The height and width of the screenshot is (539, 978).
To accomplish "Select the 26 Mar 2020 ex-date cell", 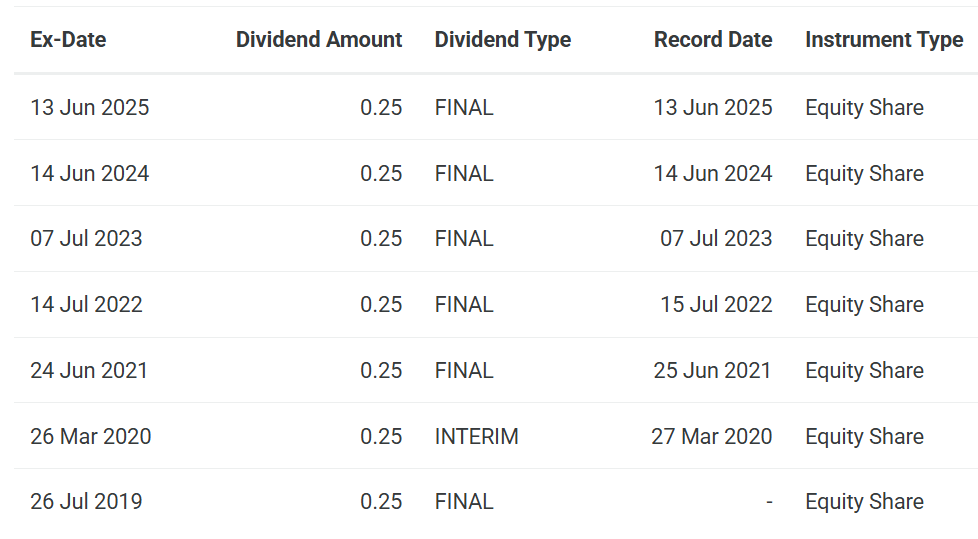I will (x=91, y=437).
